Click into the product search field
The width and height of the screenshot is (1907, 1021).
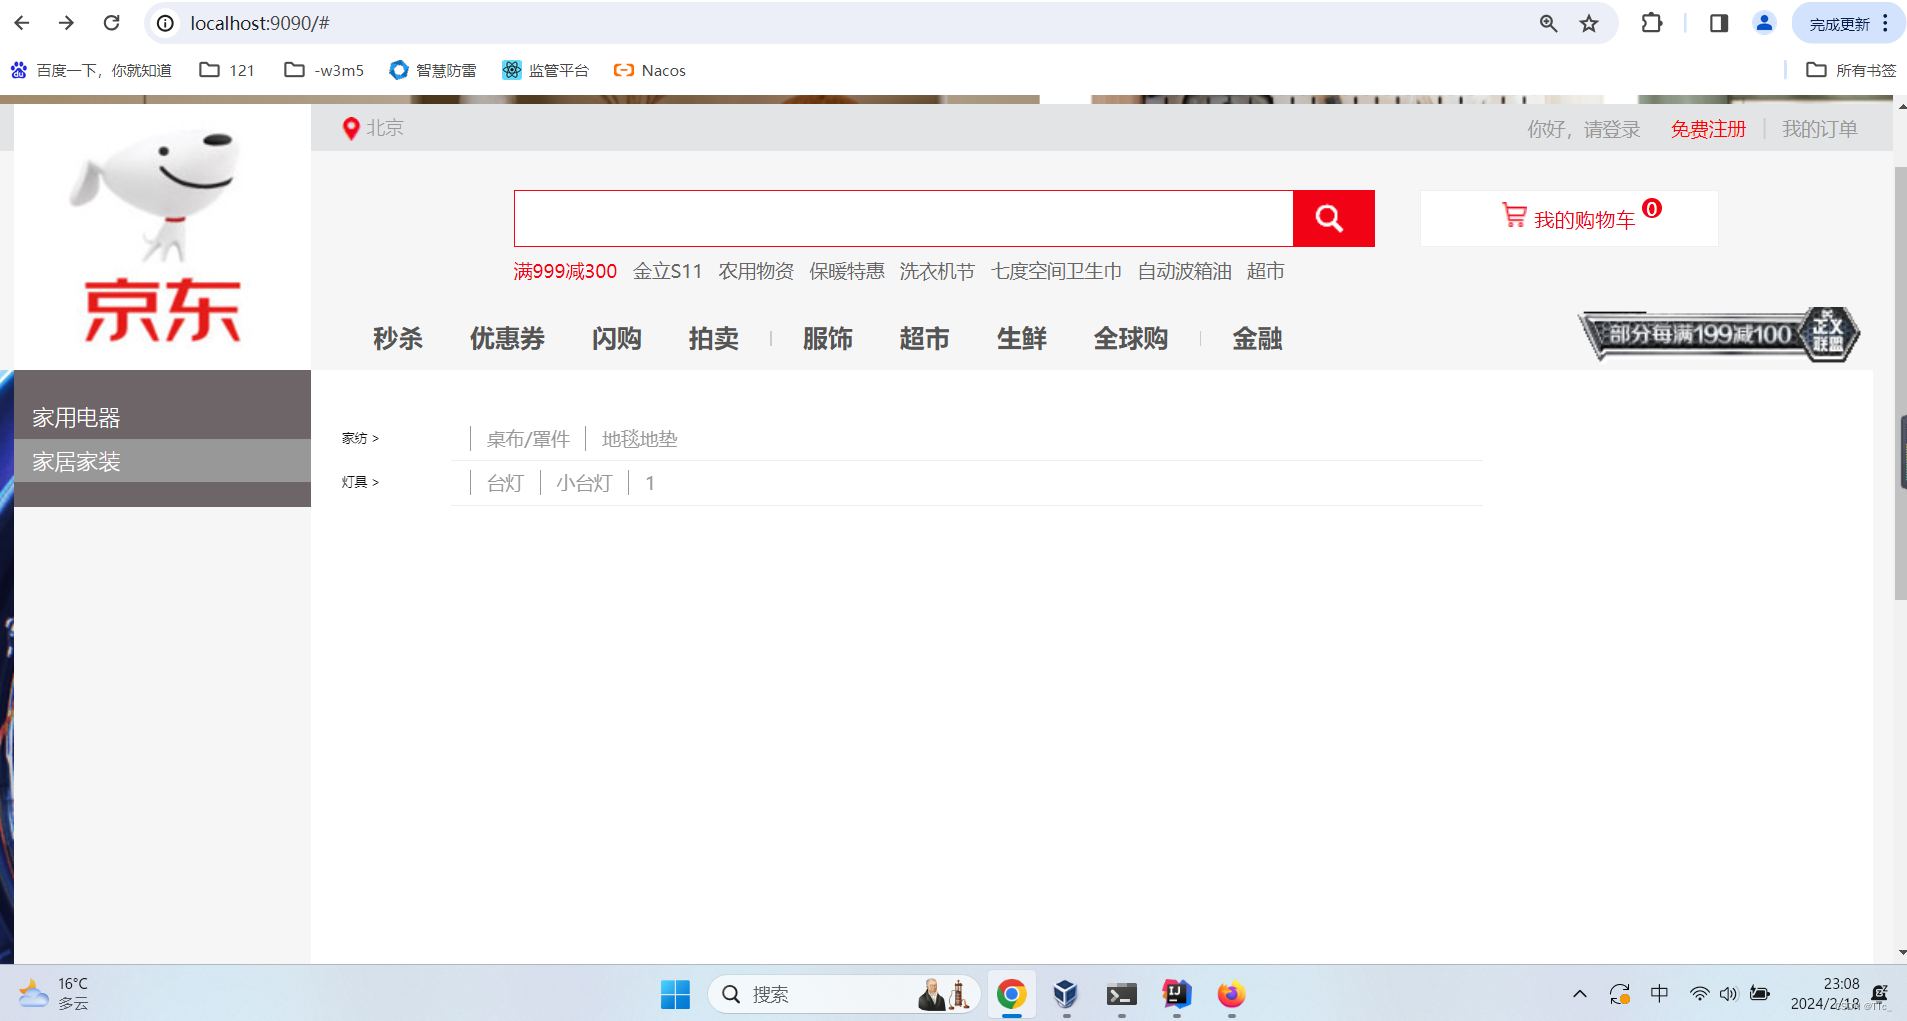(904, 218)
